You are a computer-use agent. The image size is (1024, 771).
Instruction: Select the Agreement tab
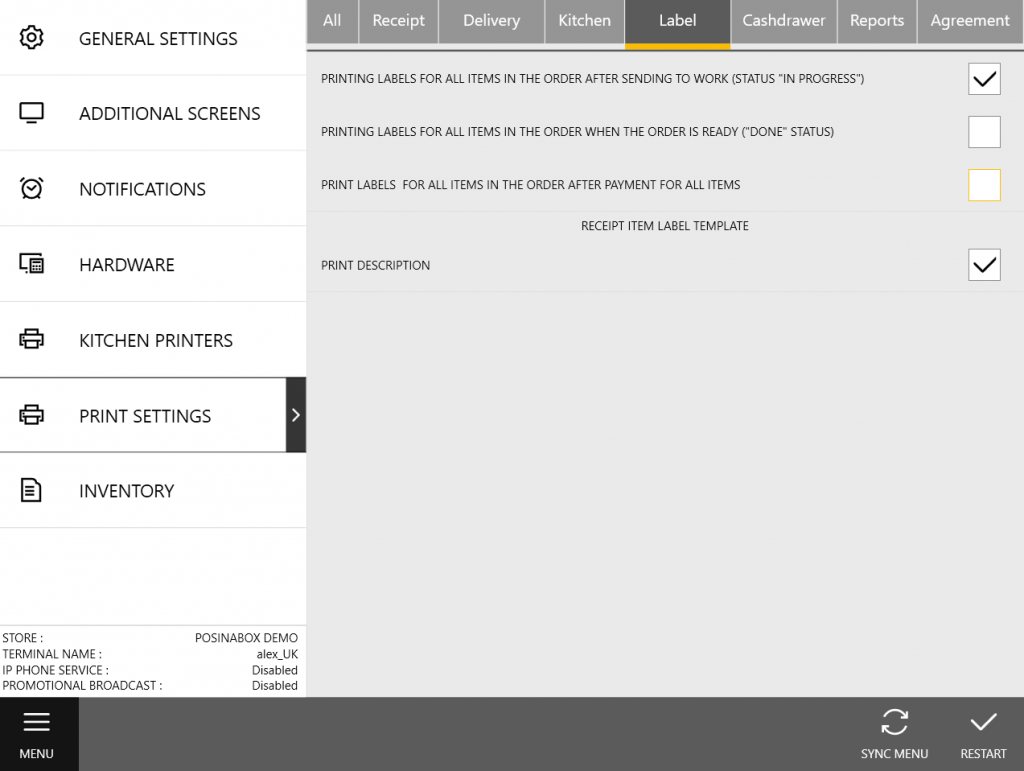click(x=969, y=20)
